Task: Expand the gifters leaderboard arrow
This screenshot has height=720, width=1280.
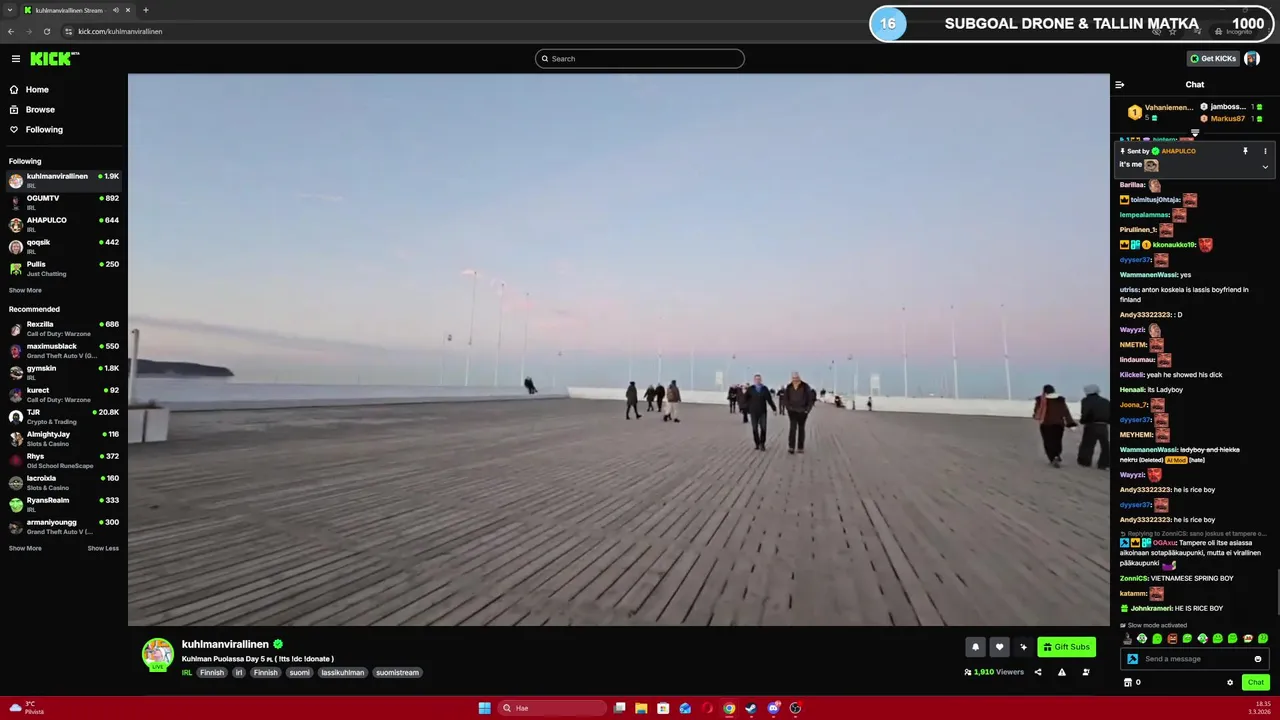Action: tap(1194, 132)
